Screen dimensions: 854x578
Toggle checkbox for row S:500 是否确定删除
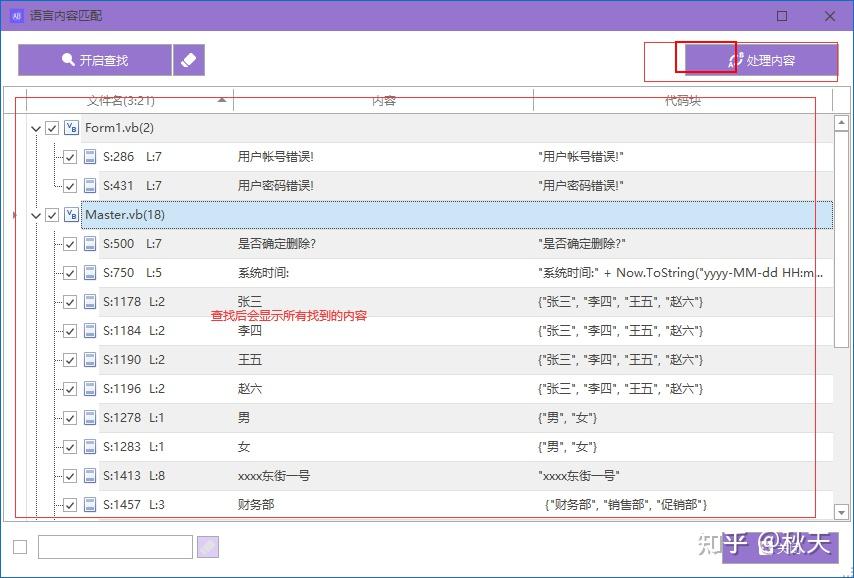[70, 244]
